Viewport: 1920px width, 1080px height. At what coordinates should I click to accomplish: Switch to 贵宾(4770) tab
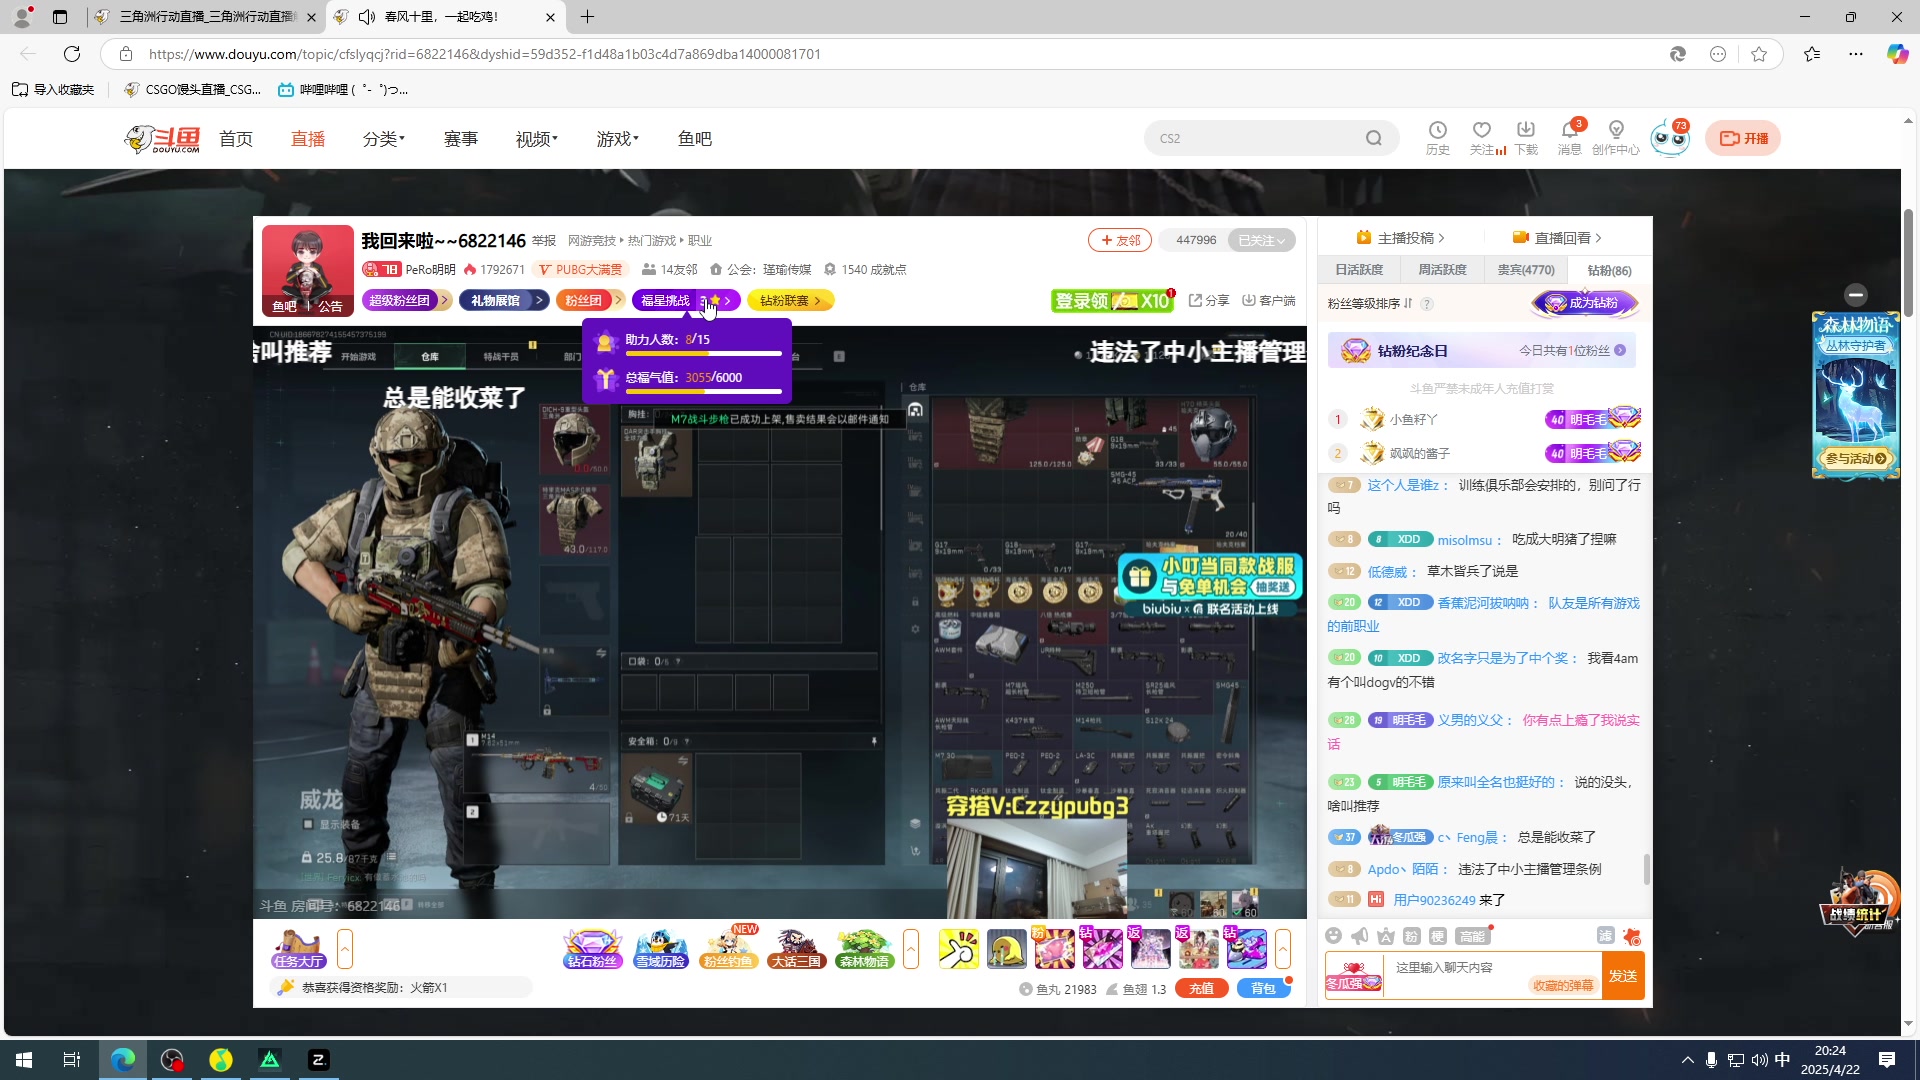pos(1525,270)
